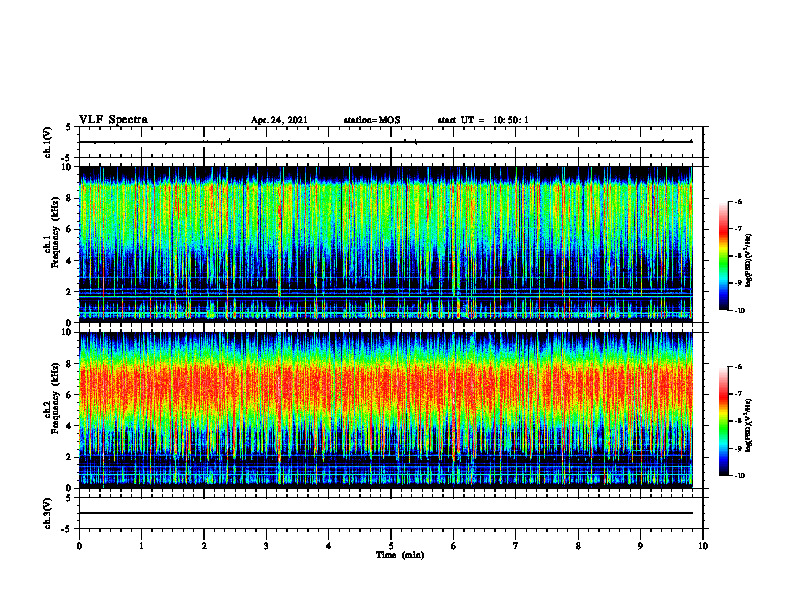This screenshot has width=792, height=612.
Task: Click the "10" tick on ch.1 frequency axis
Action: click(68, 167)
